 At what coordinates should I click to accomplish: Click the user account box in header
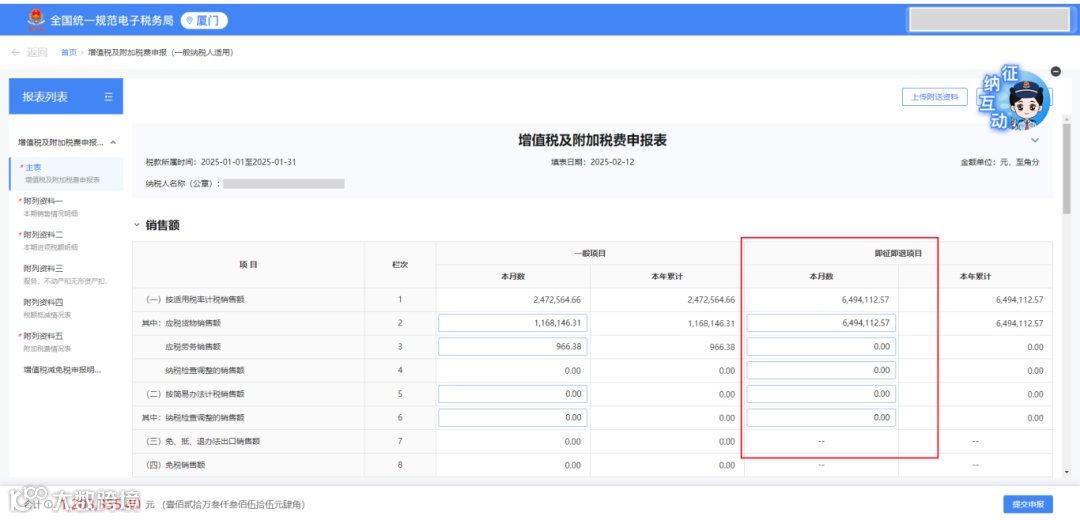point(988,20)
